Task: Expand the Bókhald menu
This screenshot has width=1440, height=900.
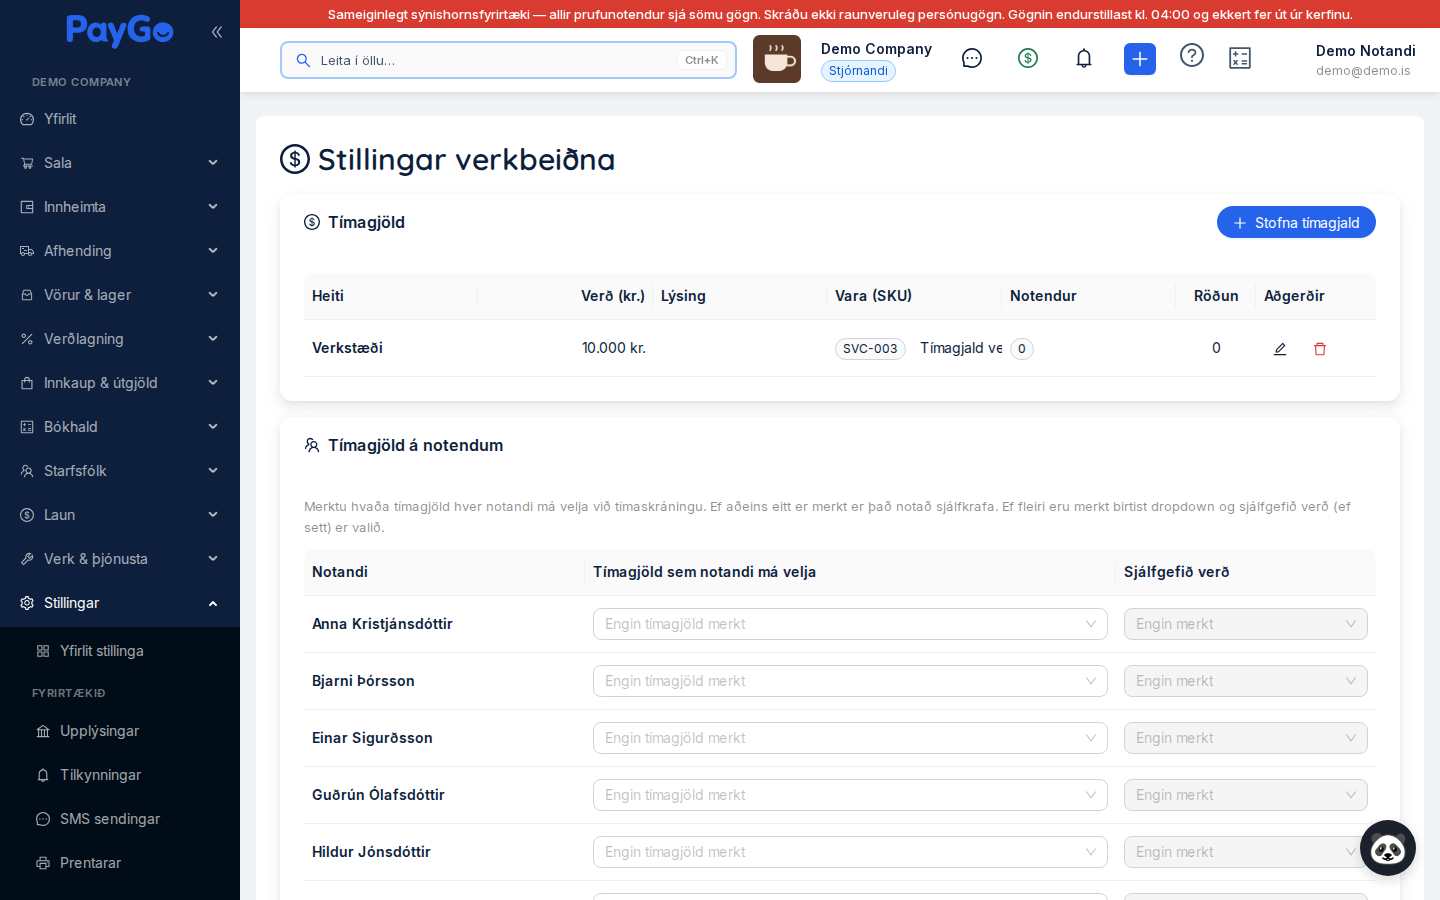Action: pyautogui.click(x=120, y=427)
